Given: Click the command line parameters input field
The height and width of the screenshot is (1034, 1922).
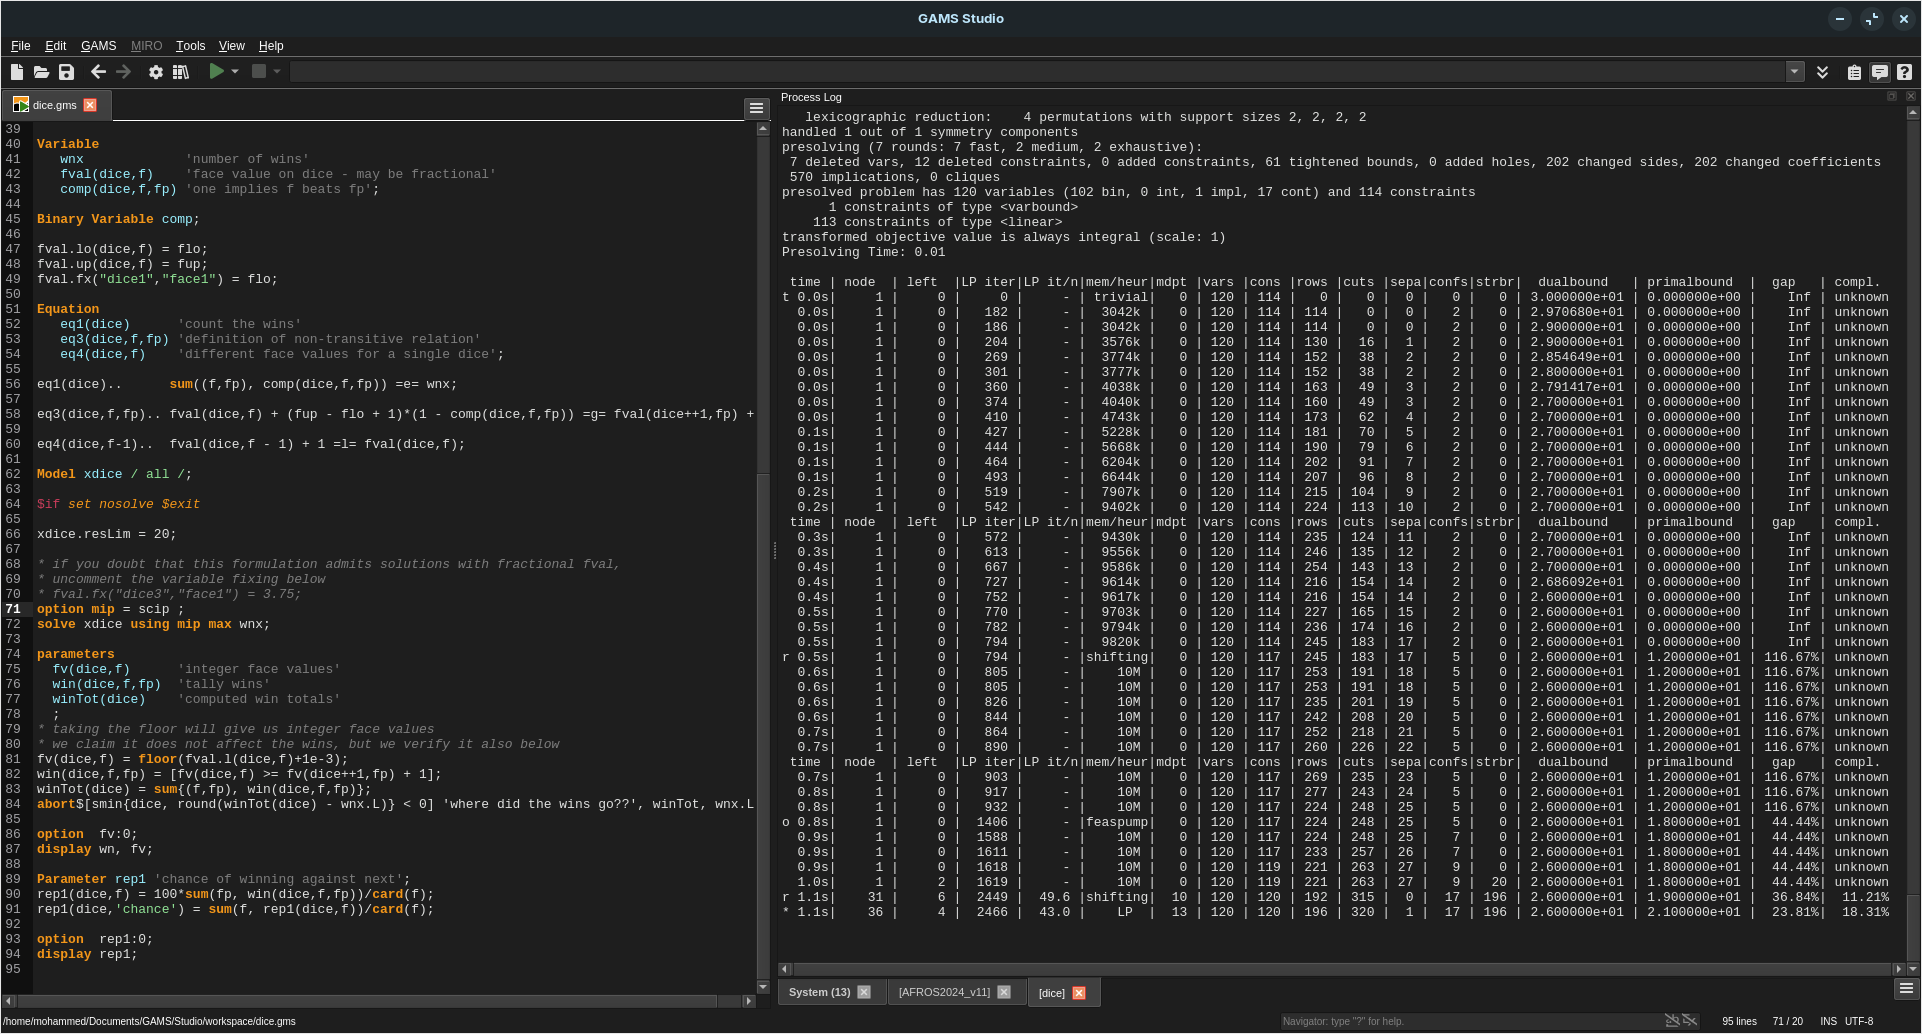Looking at the screenshot, I should pyautogui.click(x=1038, y=72).
